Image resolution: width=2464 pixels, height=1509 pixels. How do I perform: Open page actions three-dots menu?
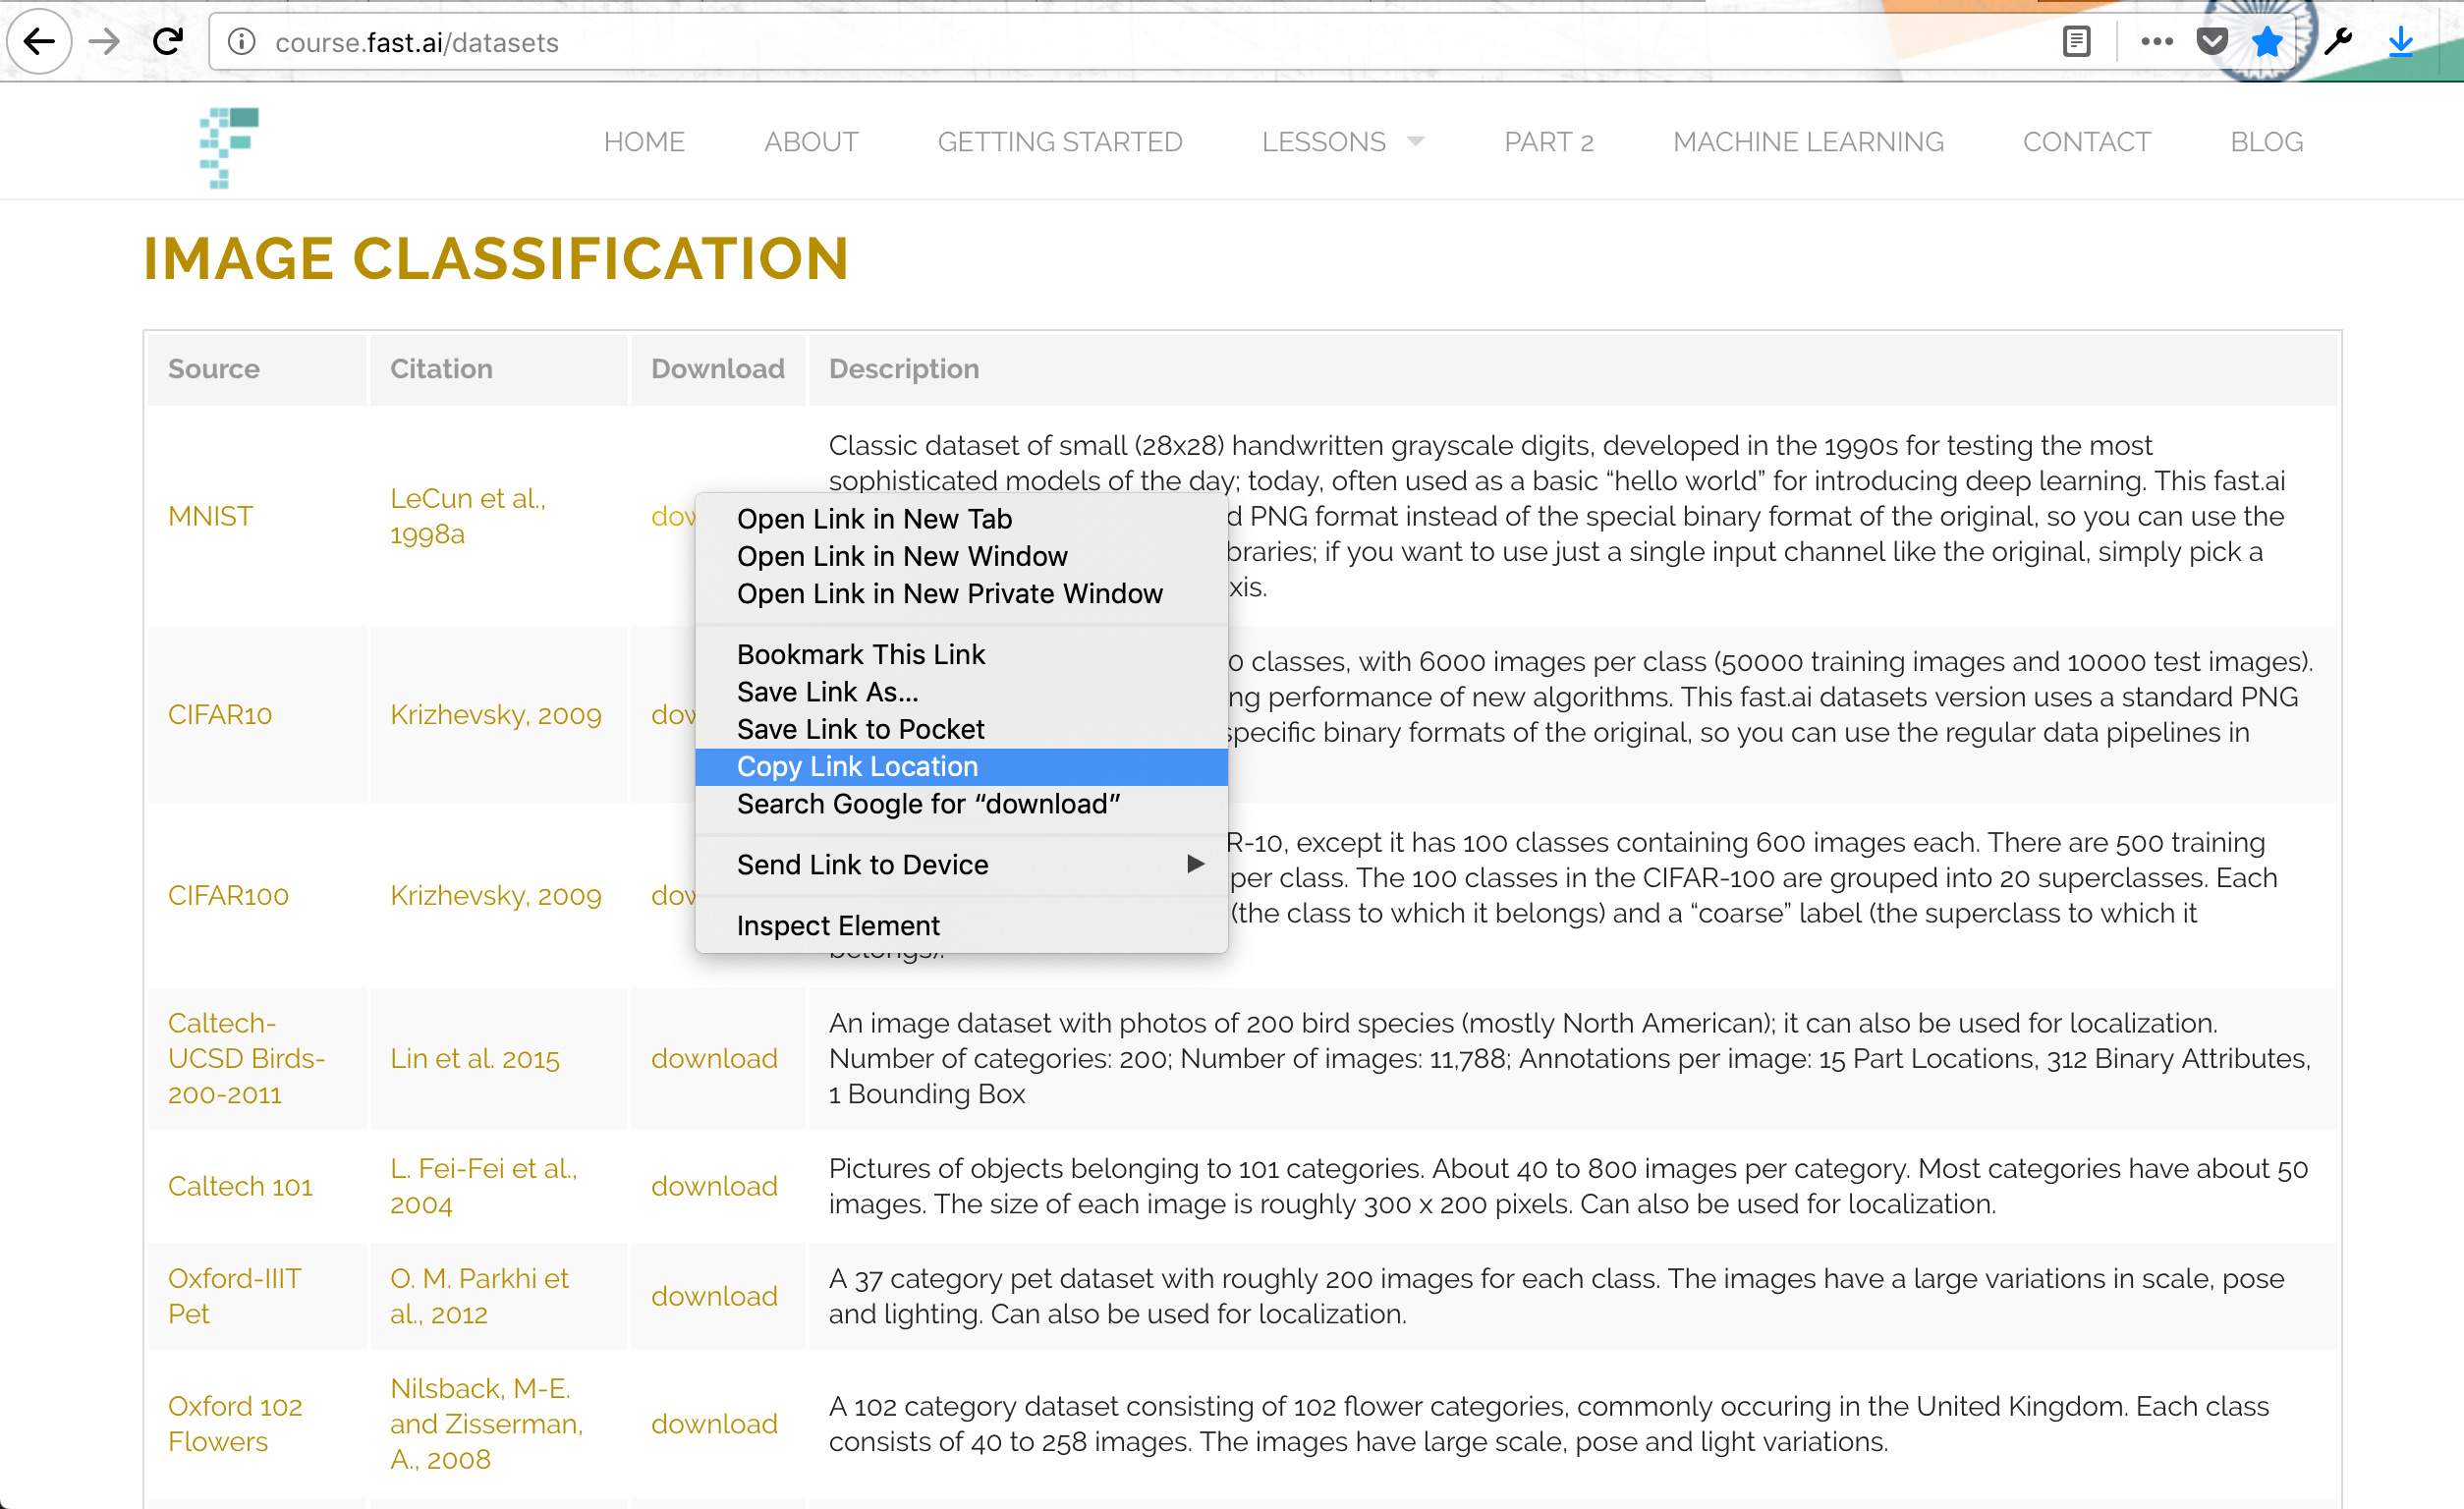2156,42
